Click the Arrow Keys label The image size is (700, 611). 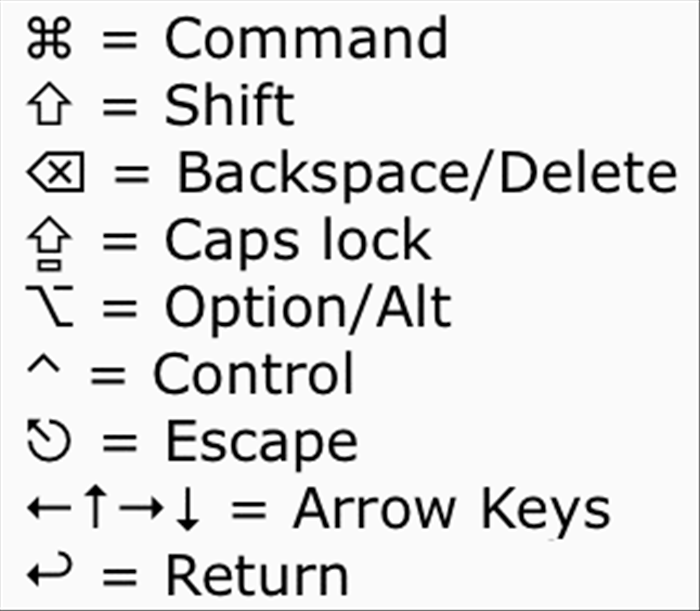452,511
